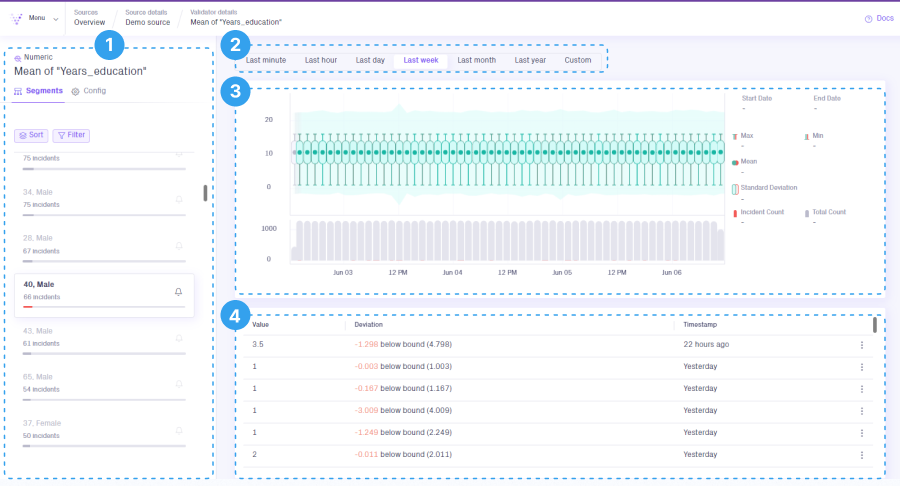The height and width of the screenshot is (487, 901).
Task: Click "22 hours ago" timestamp cell
Action: click(x=706, y=345)
